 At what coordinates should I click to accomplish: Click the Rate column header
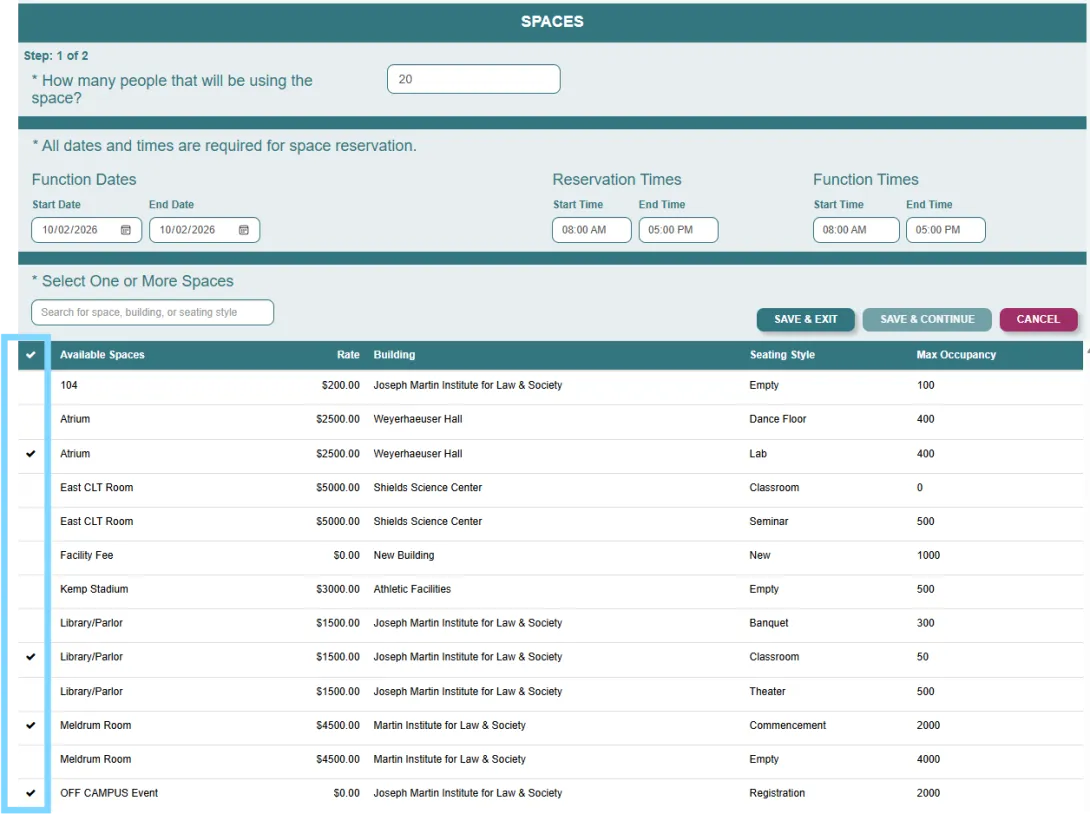pyautogui.click(x=348, y=355)
